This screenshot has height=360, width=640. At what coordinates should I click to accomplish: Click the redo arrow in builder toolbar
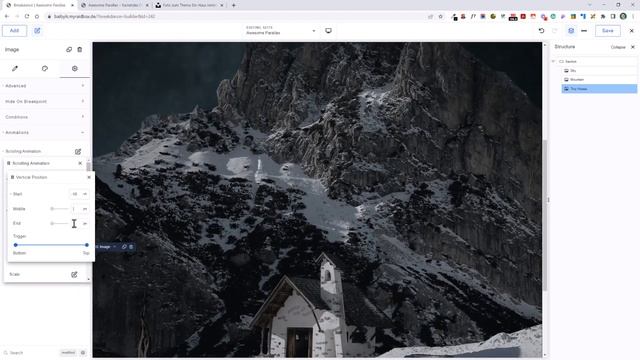pos(554,31)
